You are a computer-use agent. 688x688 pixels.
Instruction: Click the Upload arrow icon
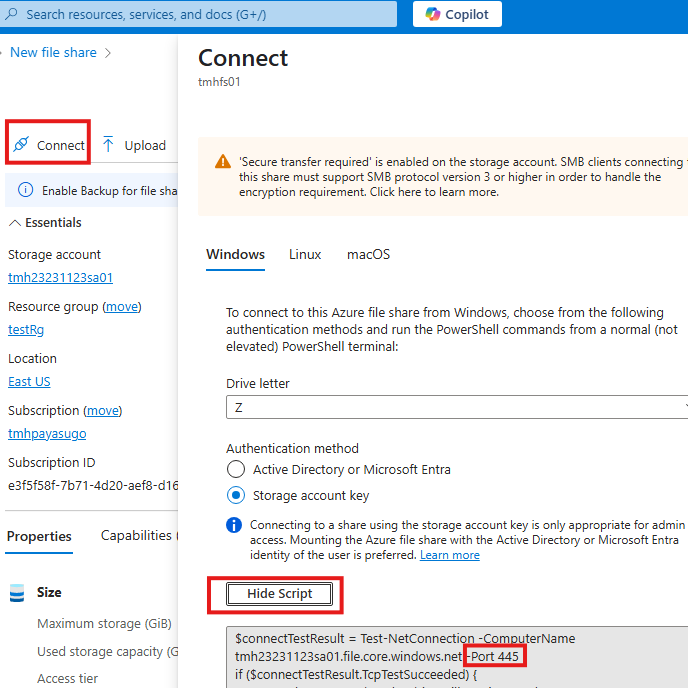108,144
